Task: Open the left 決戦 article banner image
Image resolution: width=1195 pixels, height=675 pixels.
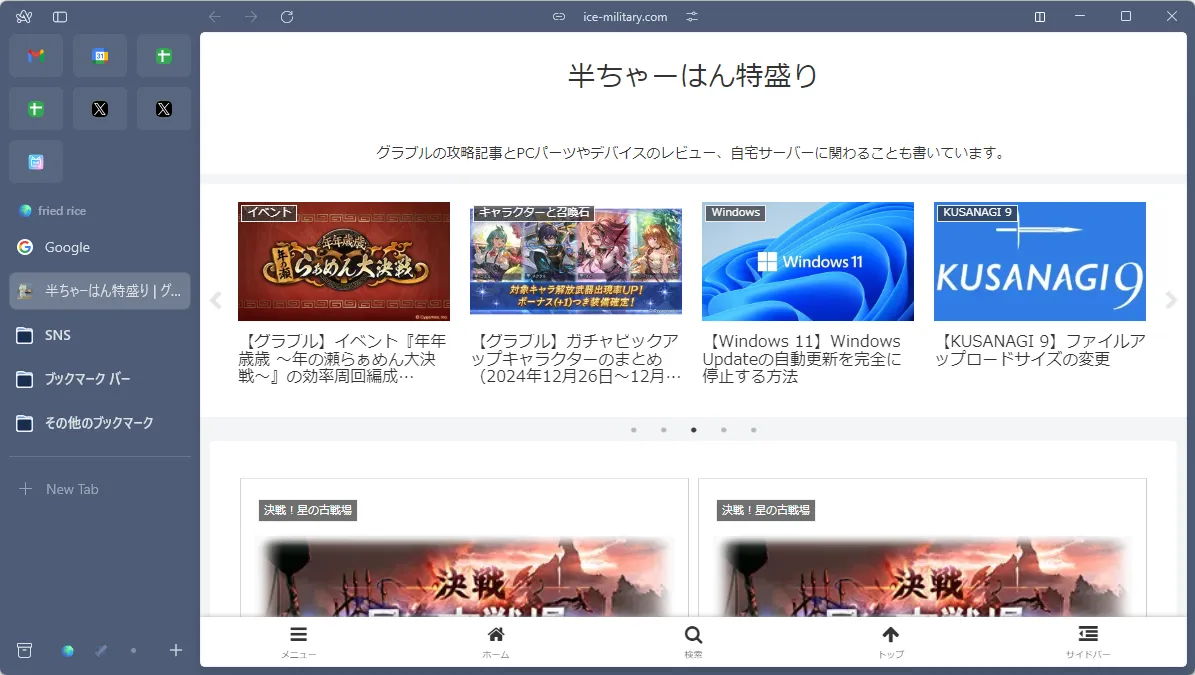Action: (x=464, y=577)
